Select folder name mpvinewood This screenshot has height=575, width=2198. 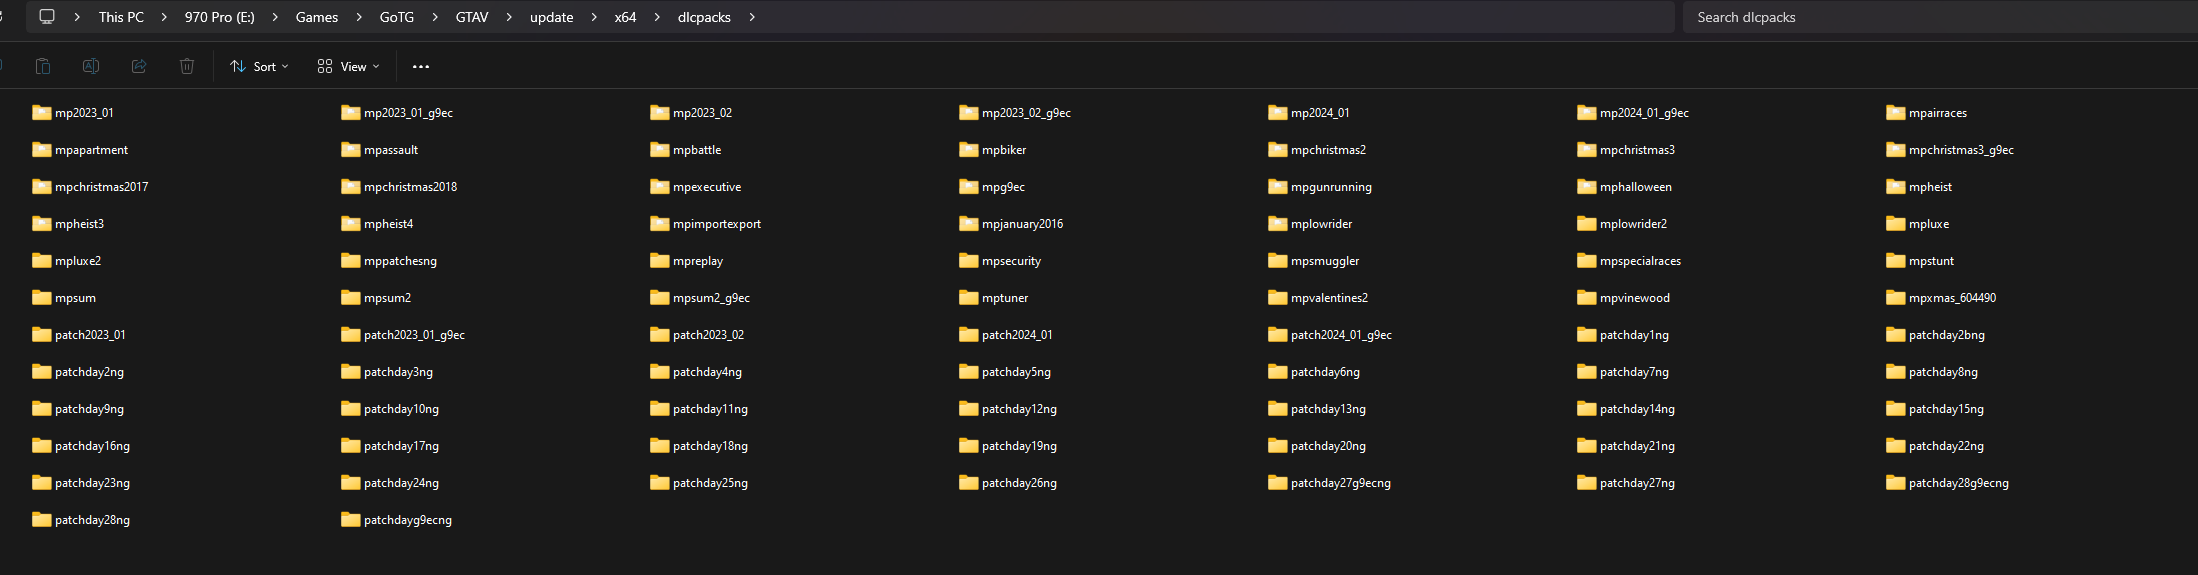pyautogui.click(x=1635, y=298)
